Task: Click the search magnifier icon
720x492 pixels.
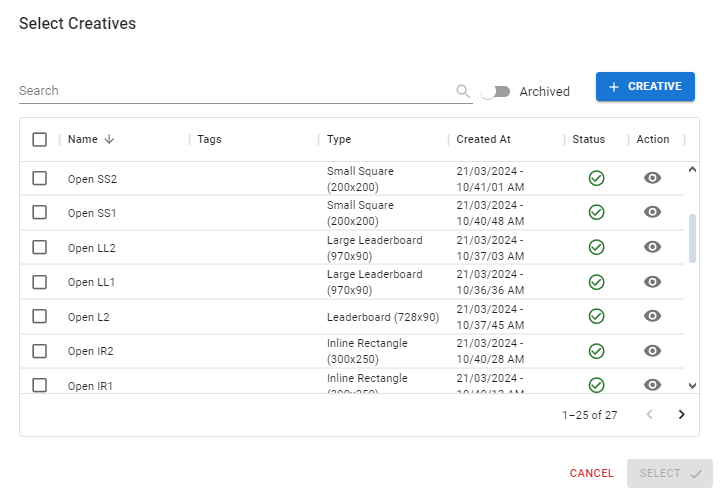Action: pos(463,91)
